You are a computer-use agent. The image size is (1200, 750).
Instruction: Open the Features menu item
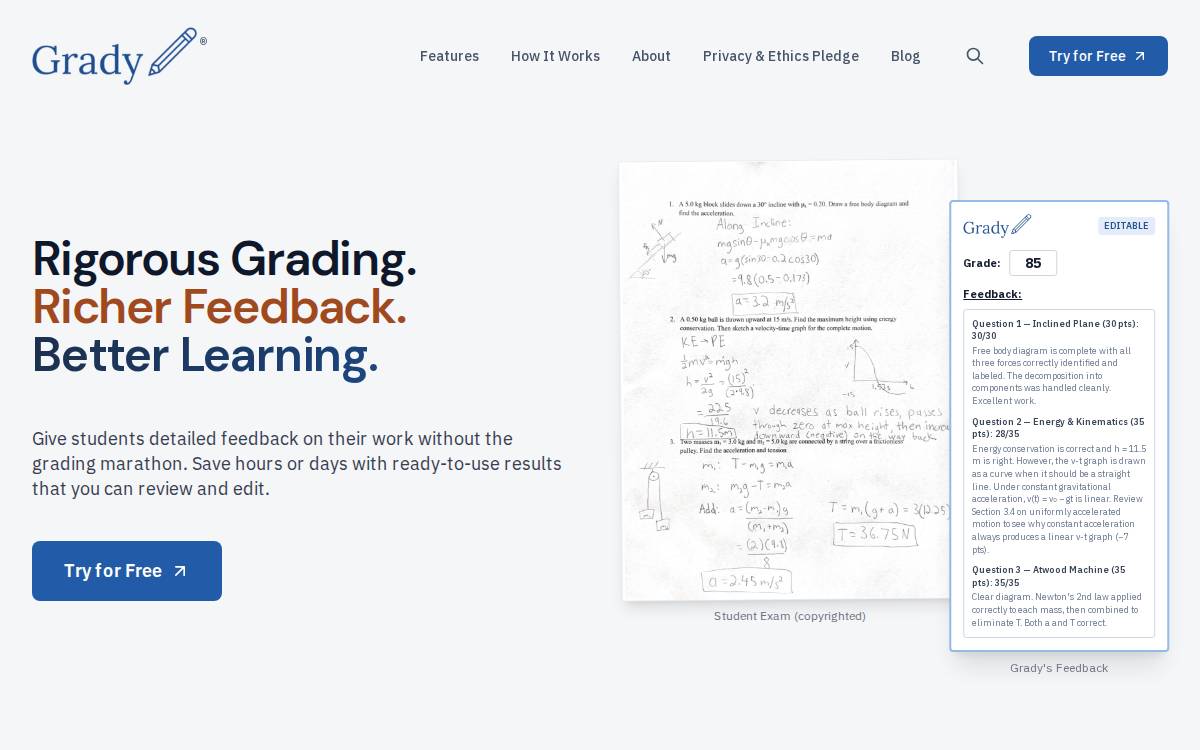pos(449,56)
